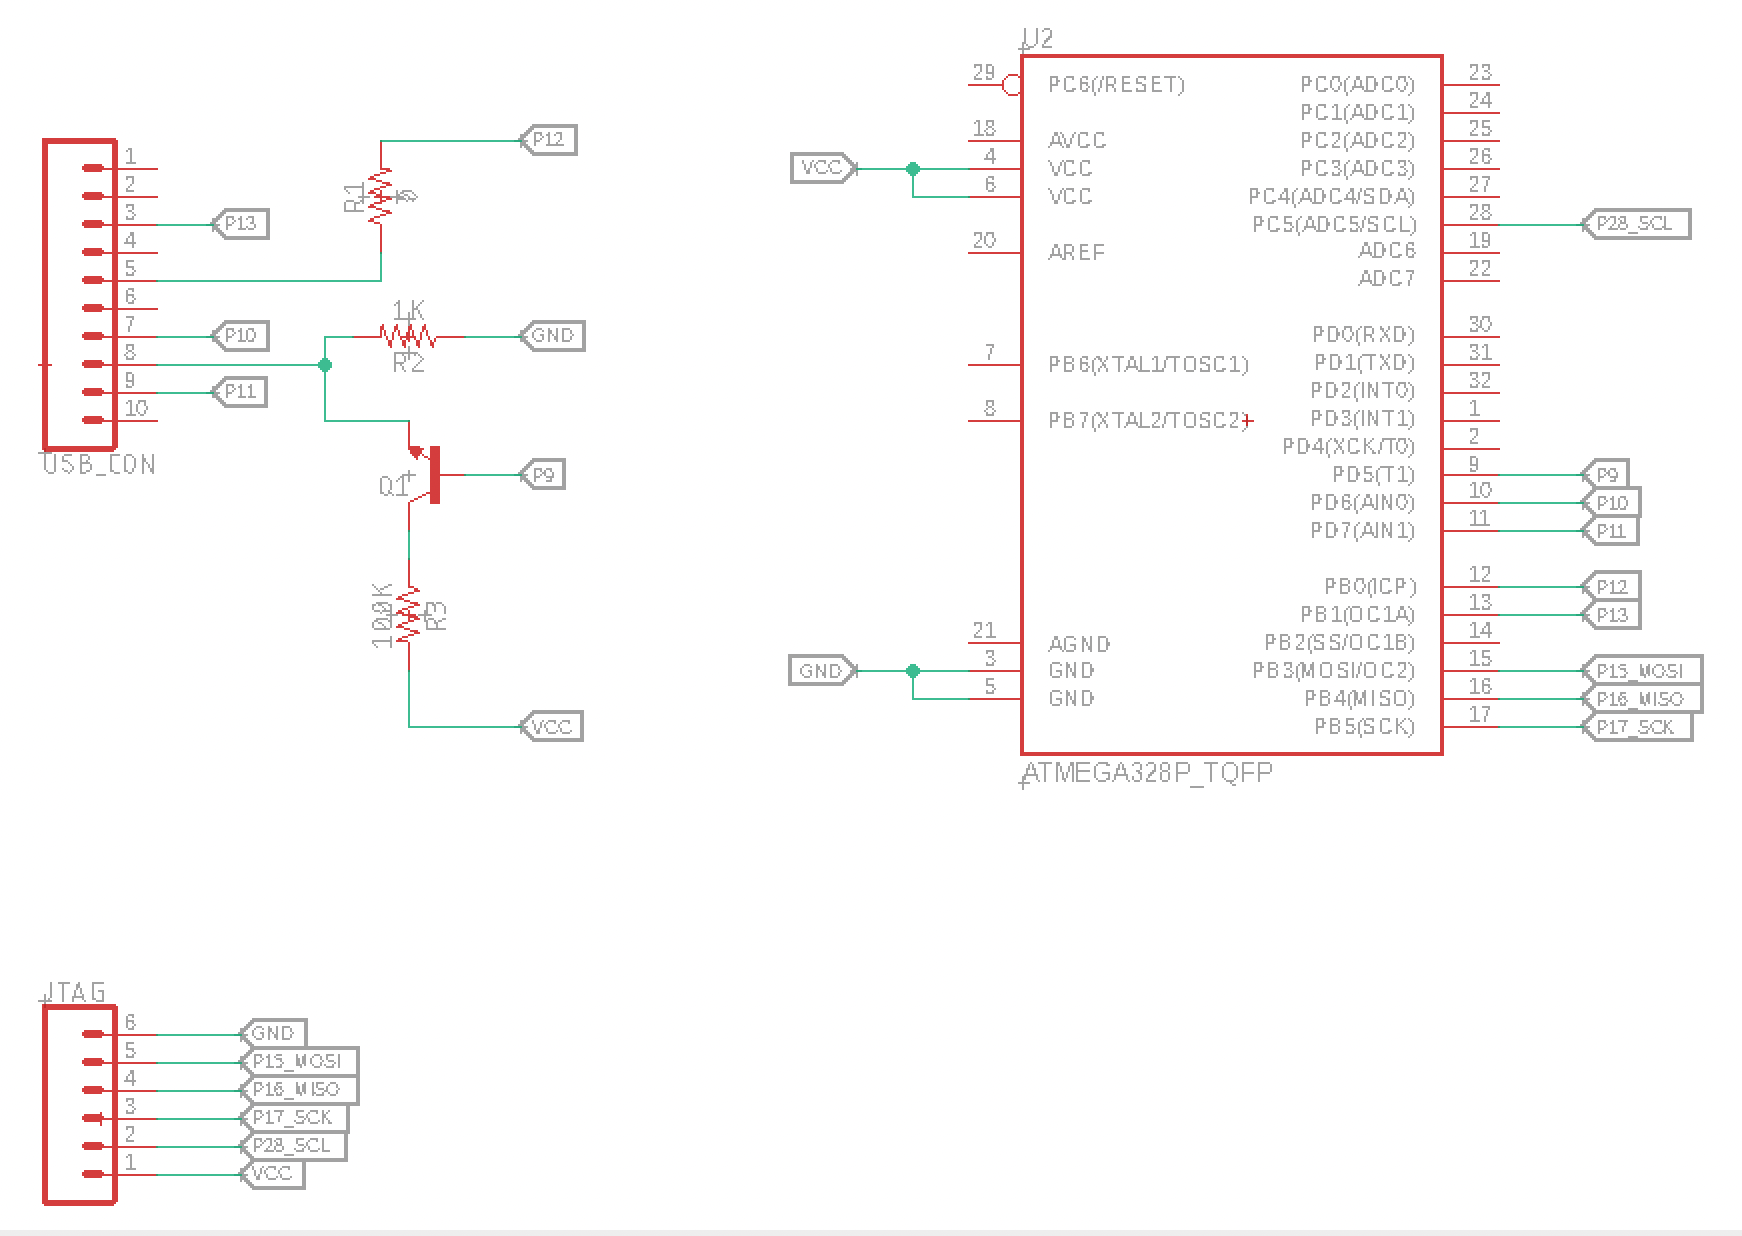Click the P12 net label wired to R1
The height and width of the screenshot is (1236, 1742).
point(549,140)
